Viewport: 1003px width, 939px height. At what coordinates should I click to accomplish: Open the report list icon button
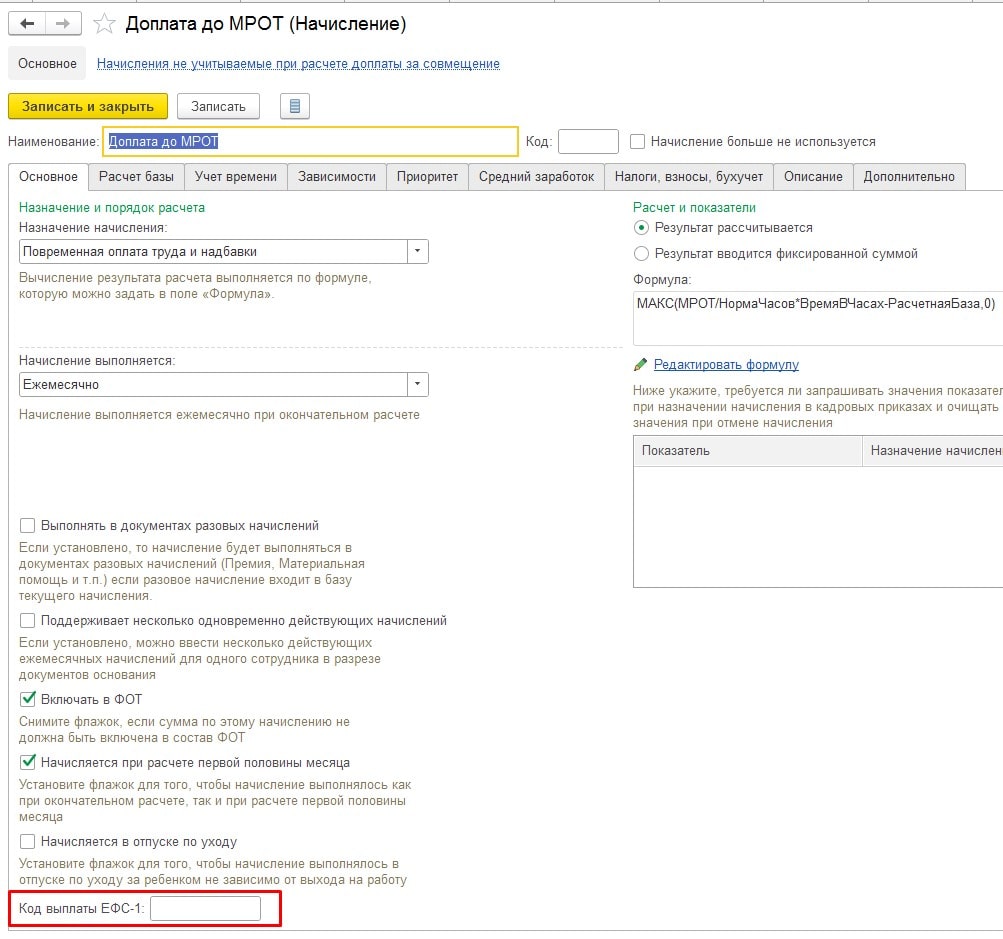(x=295, y=106)
